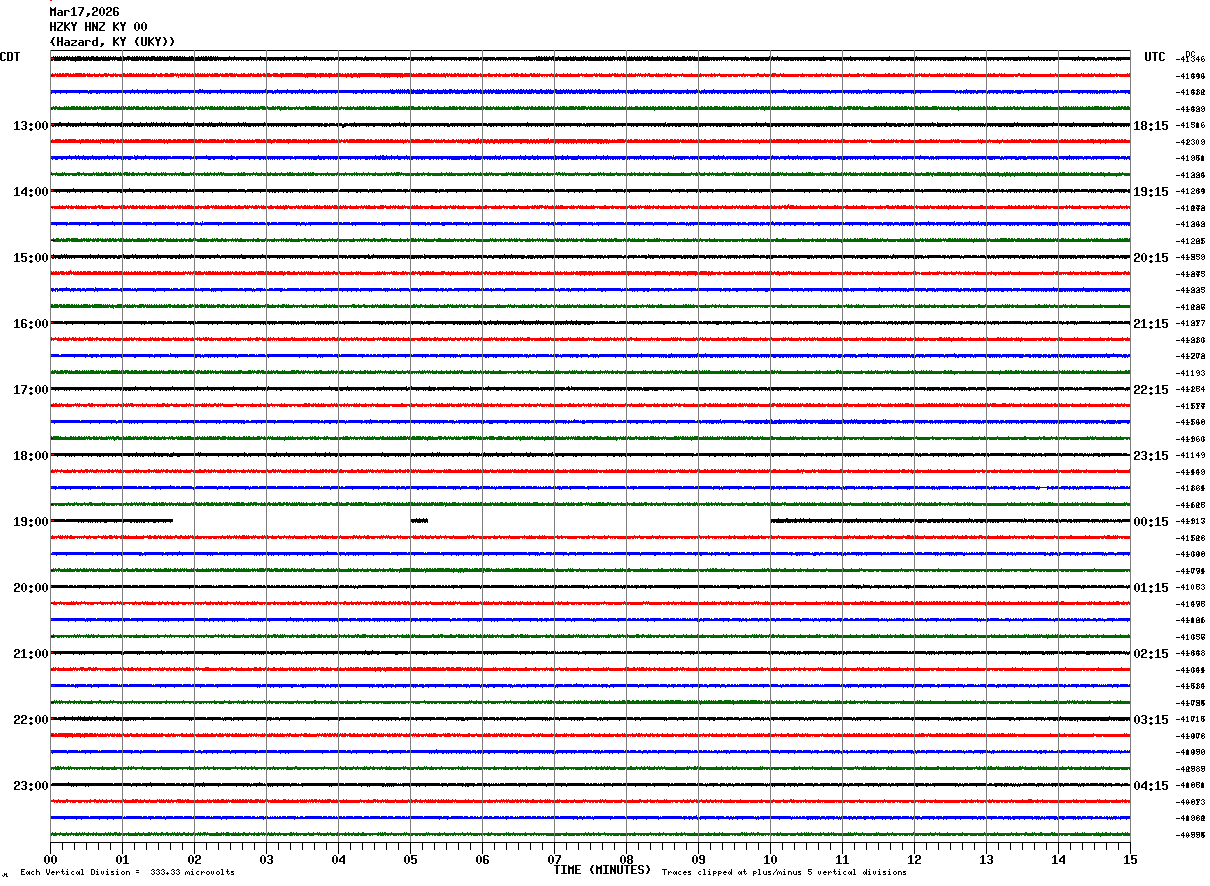1210x886 pixels.
Task: Select the 18:00 CDT row label
Action: point(31,456)
